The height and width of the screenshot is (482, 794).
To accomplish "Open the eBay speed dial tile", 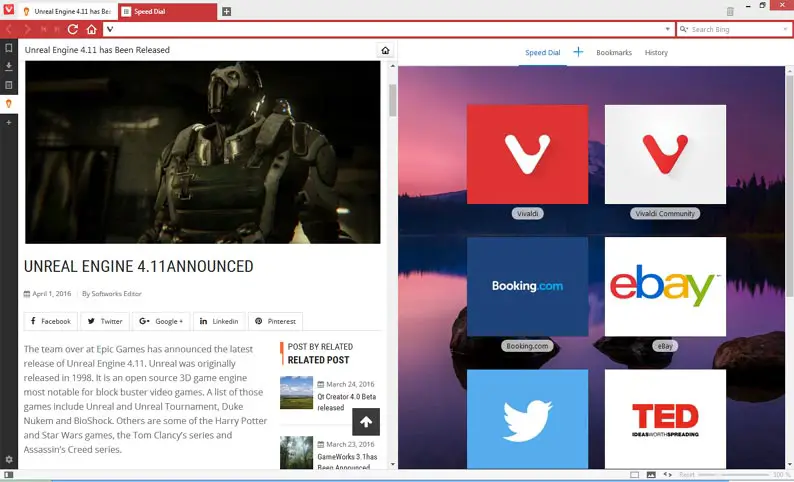I will [x=665, y=287].
